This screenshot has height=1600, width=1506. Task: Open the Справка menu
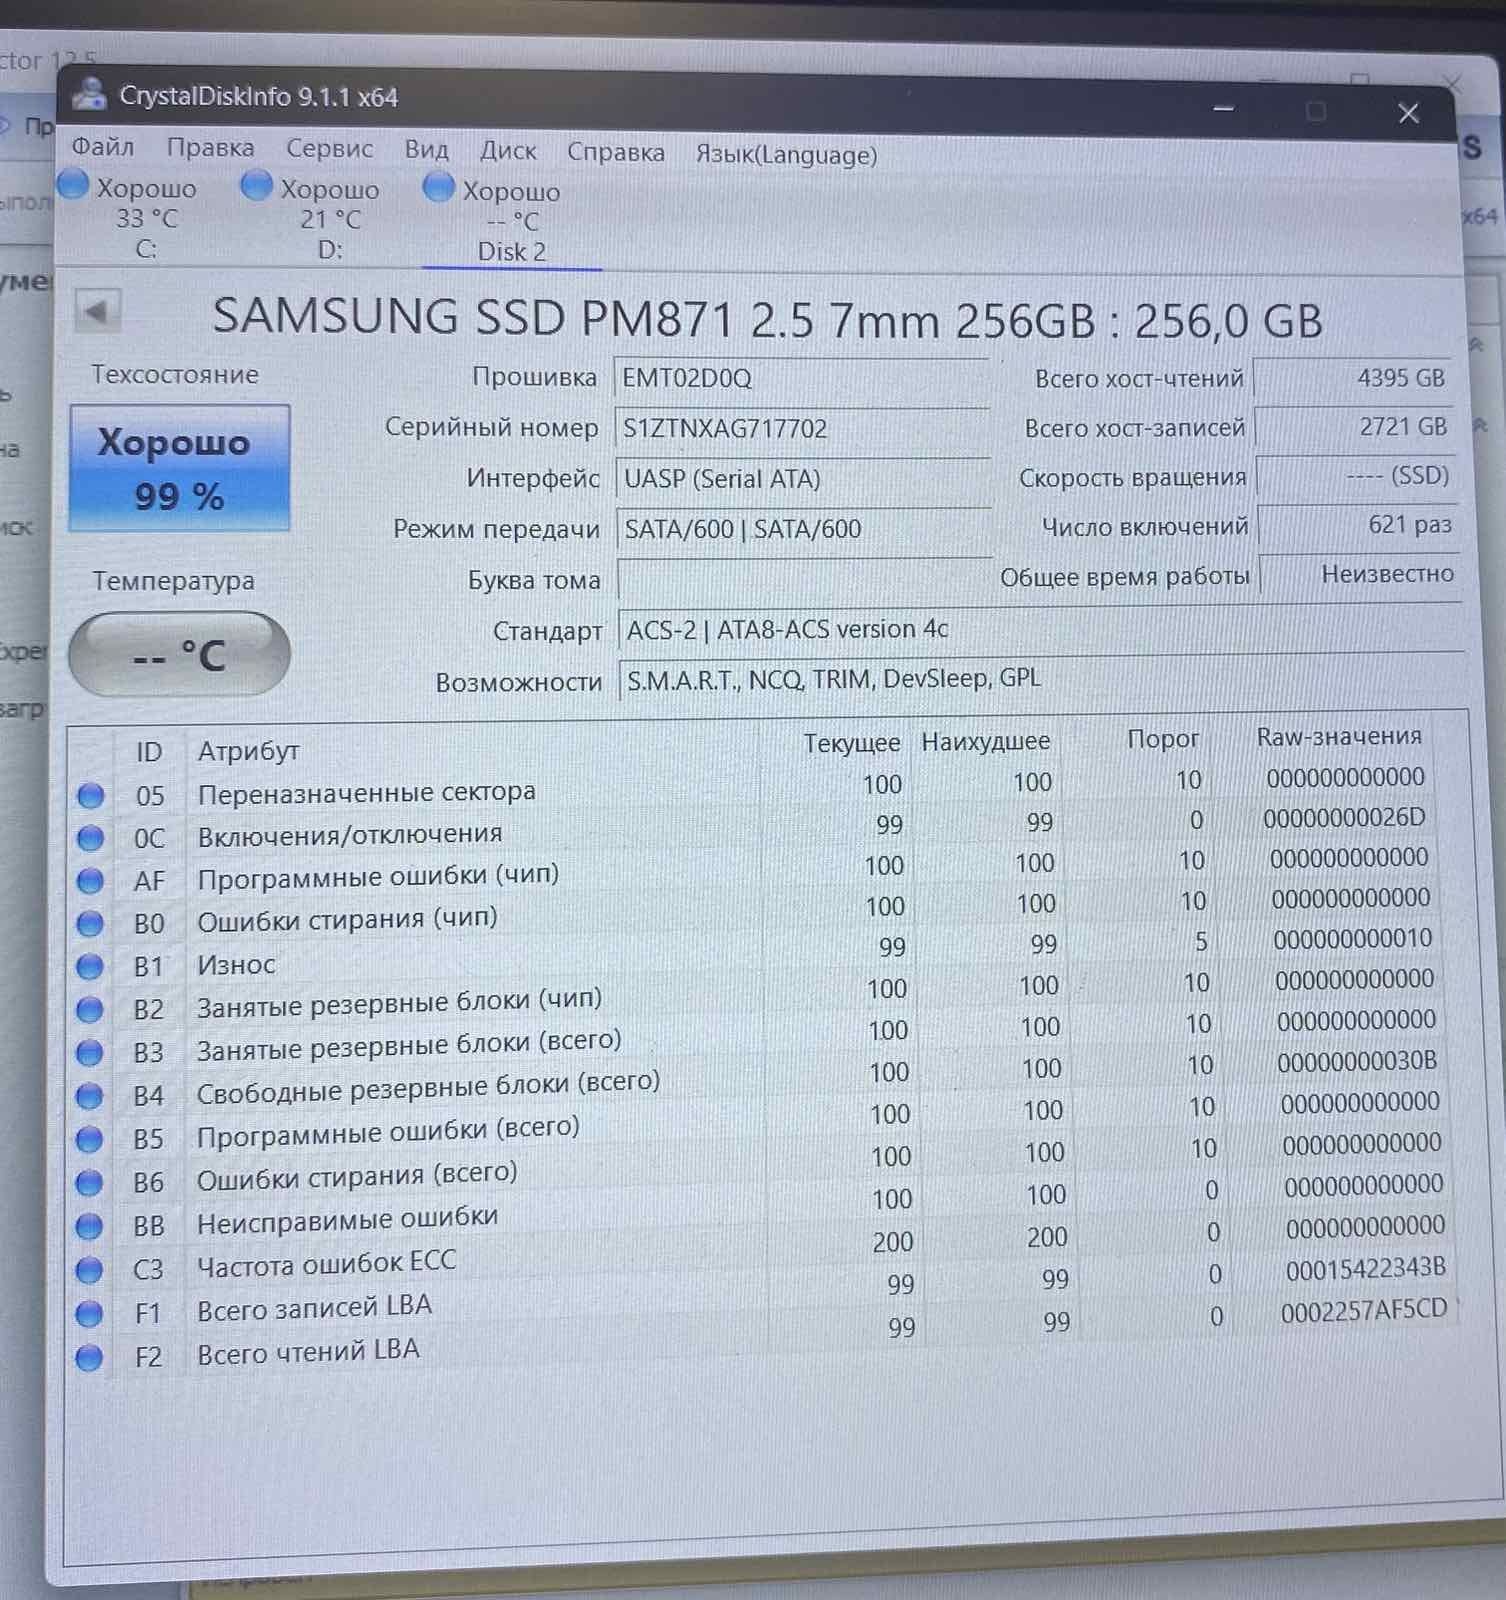[616, 152]
